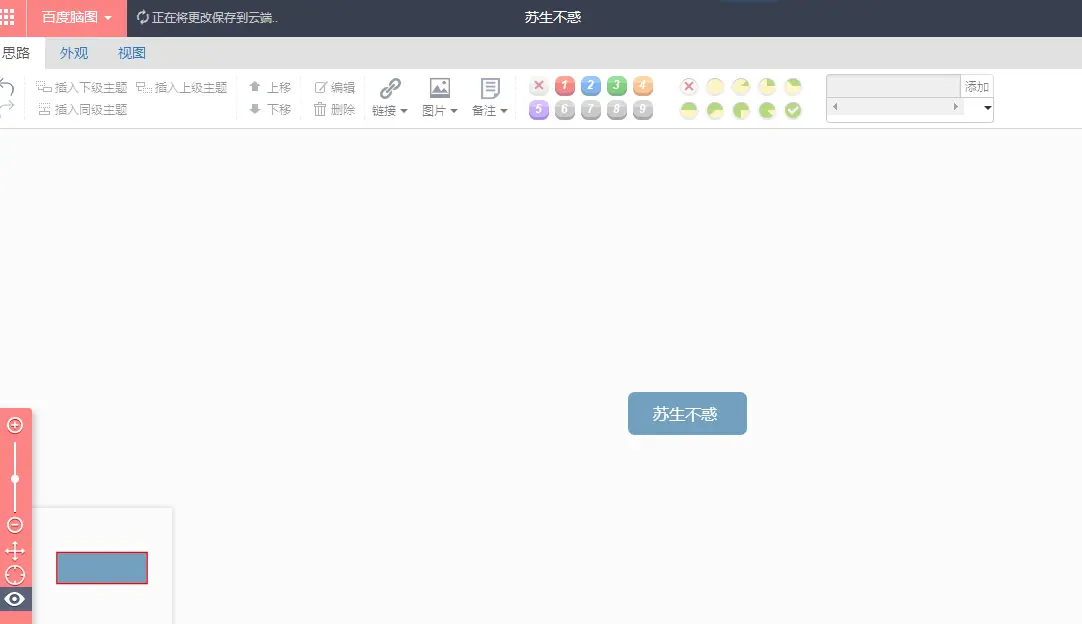The width and height of the screenshot is (1082, 624).
Task: Click the 苏生不惑 document title
Action: [x=553, y=17]
